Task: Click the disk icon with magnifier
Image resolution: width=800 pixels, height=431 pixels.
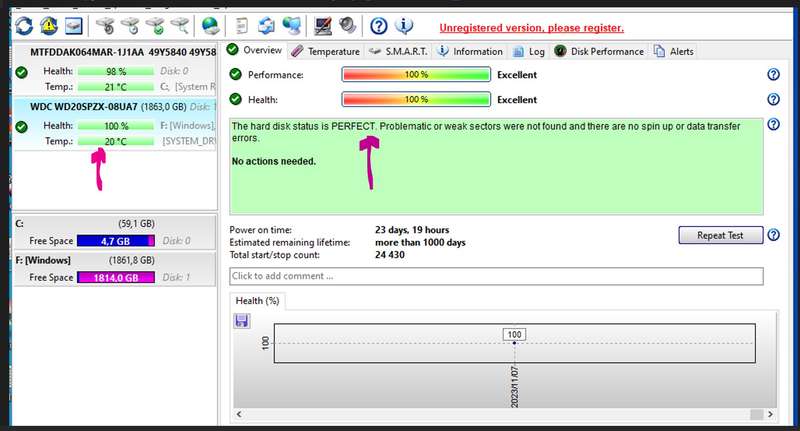Action: point(180,26)
